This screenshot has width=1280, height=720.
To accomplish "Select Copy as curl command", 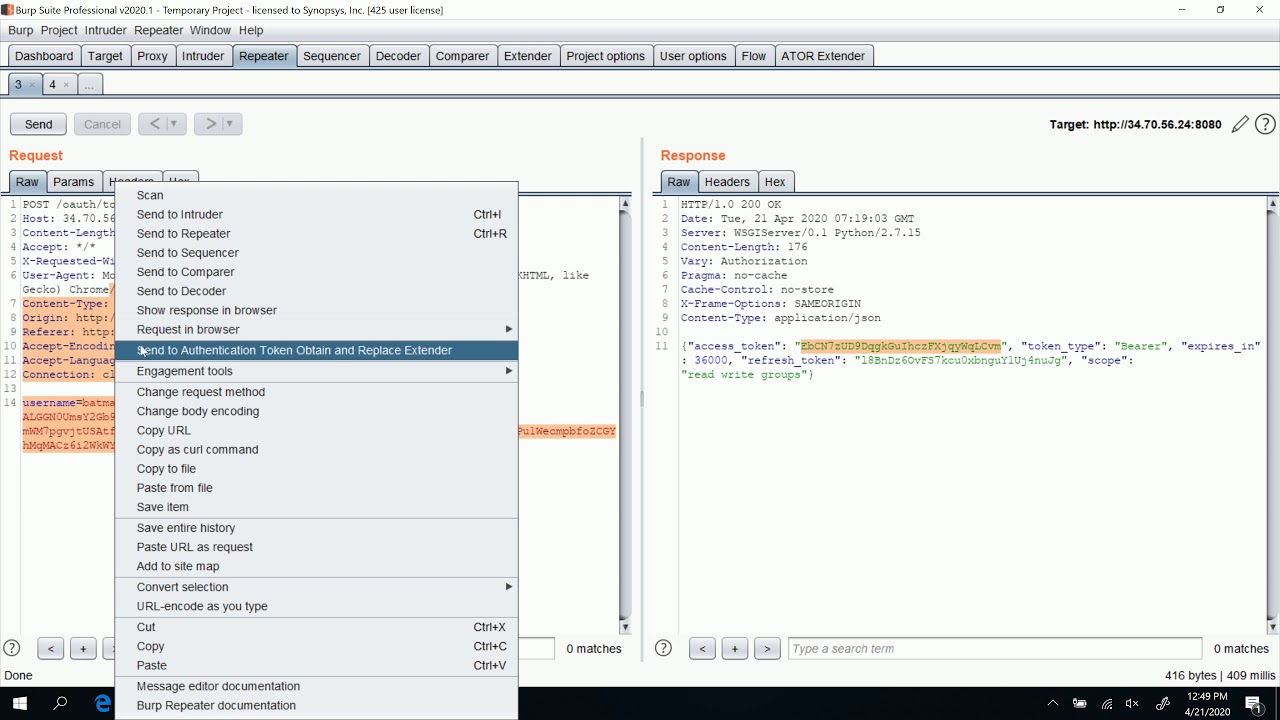I will point(317,449).
